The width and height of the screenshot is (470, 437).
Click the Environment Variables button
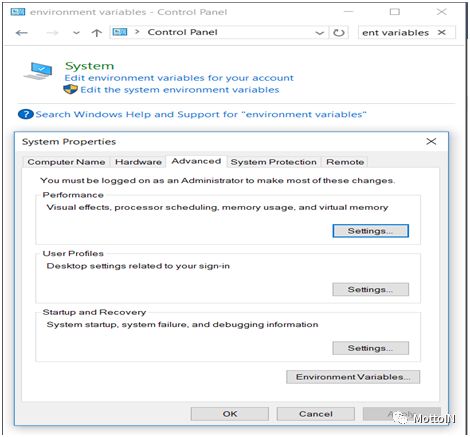click(353, 377)
